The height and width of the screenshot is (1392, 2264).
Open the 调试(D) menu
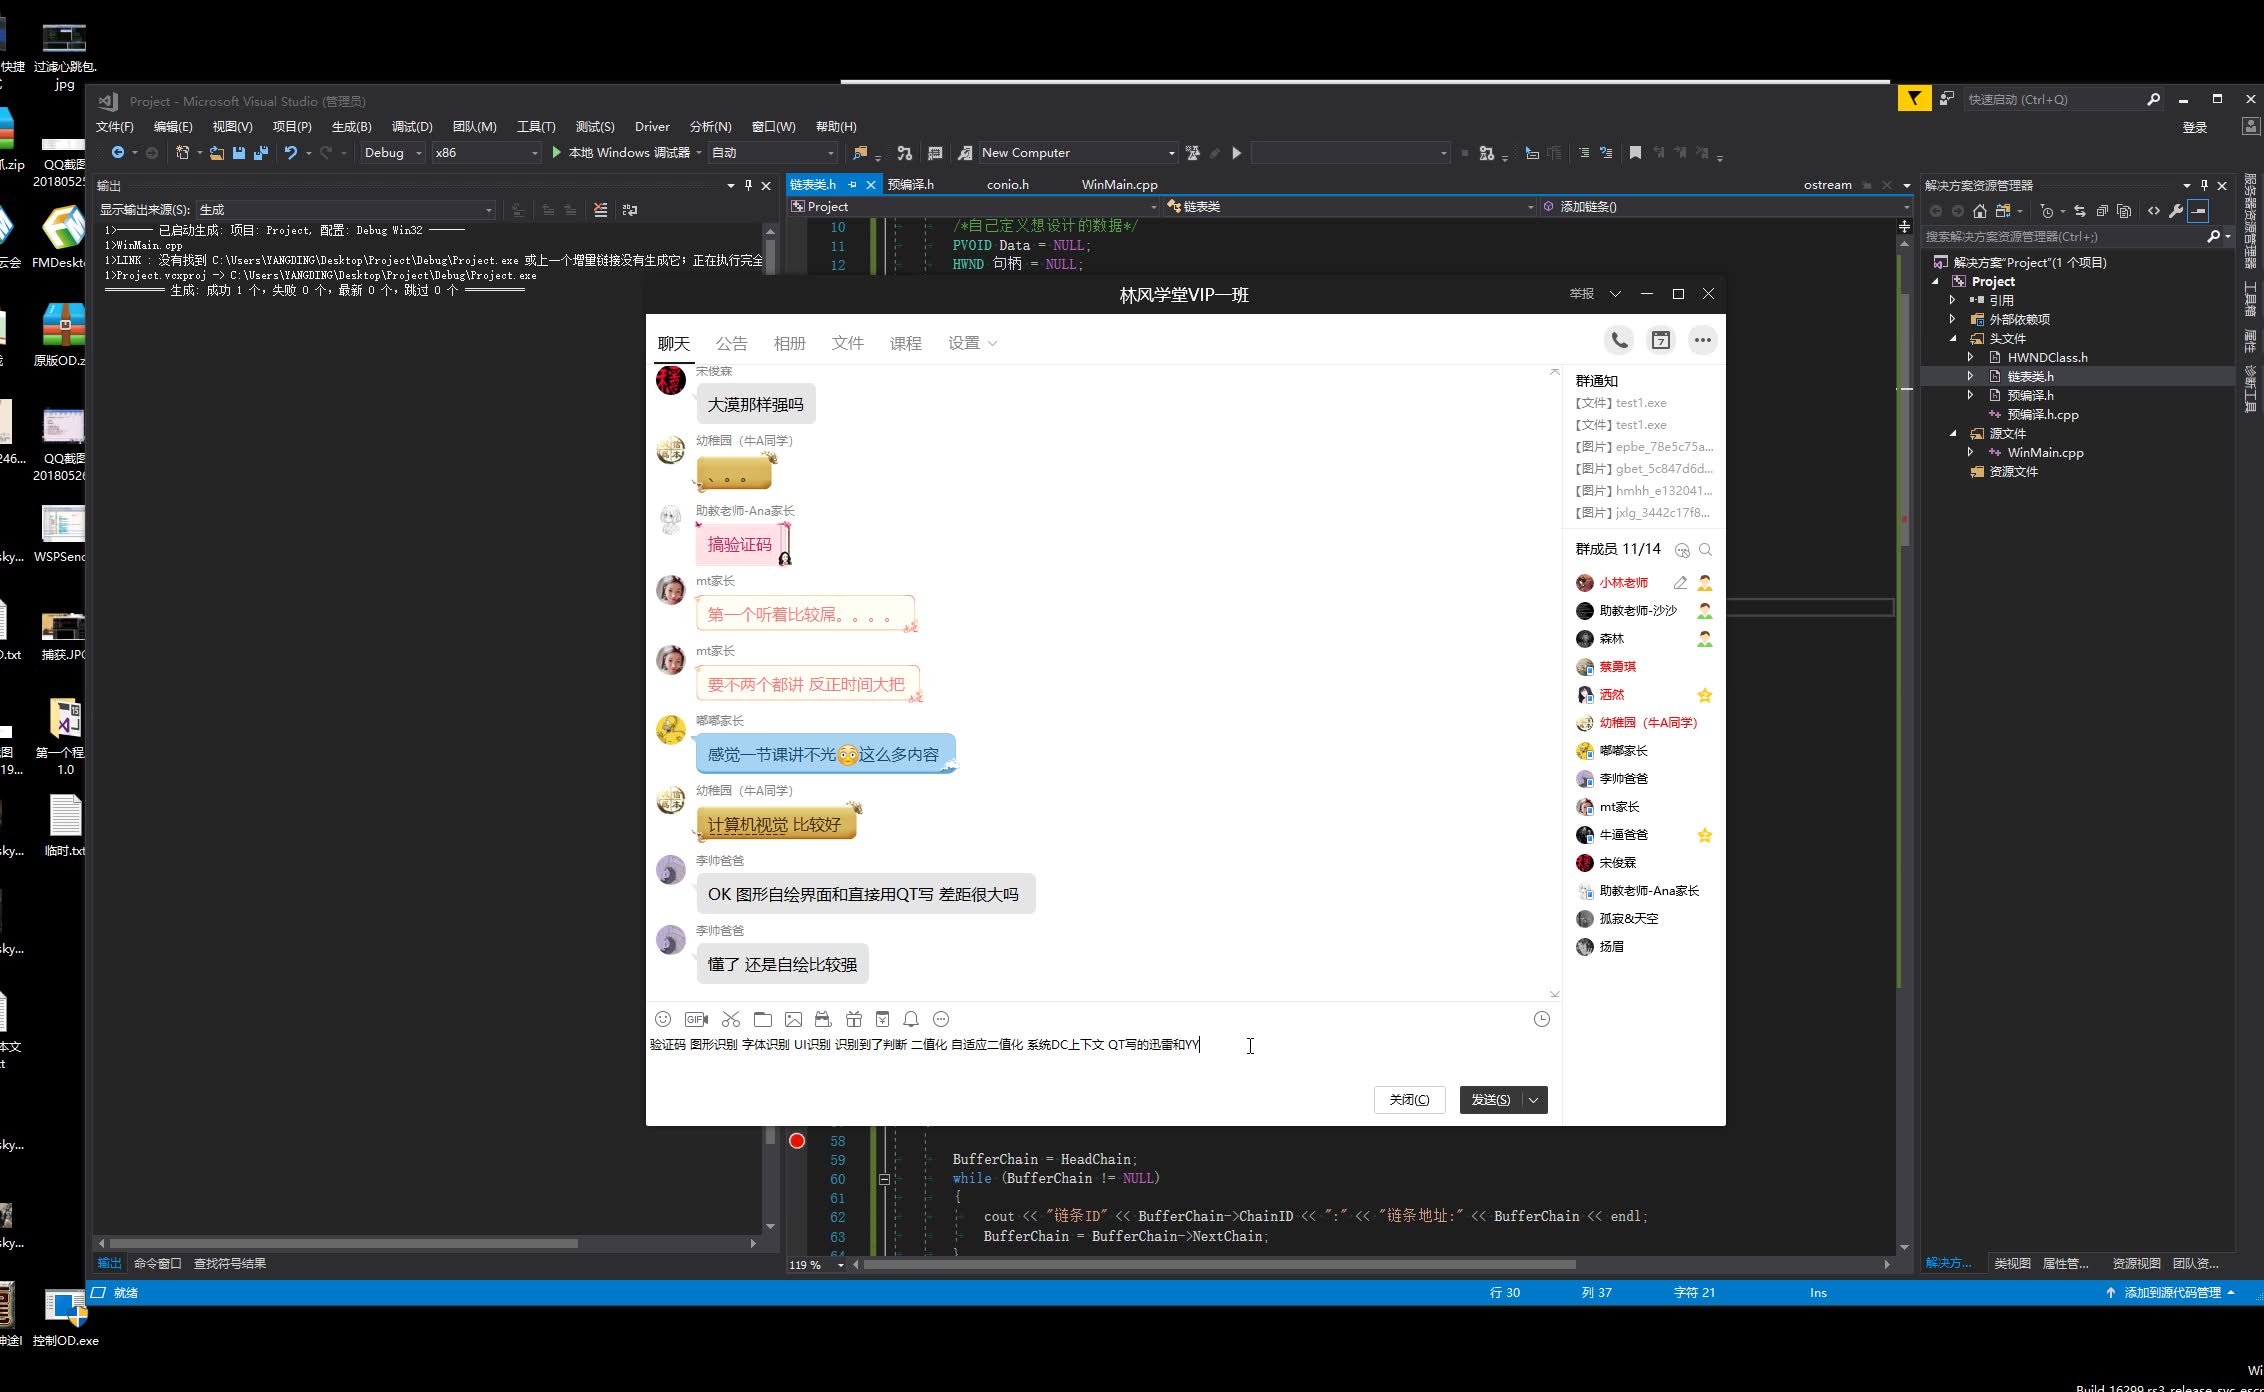click(x=412, y=126)
